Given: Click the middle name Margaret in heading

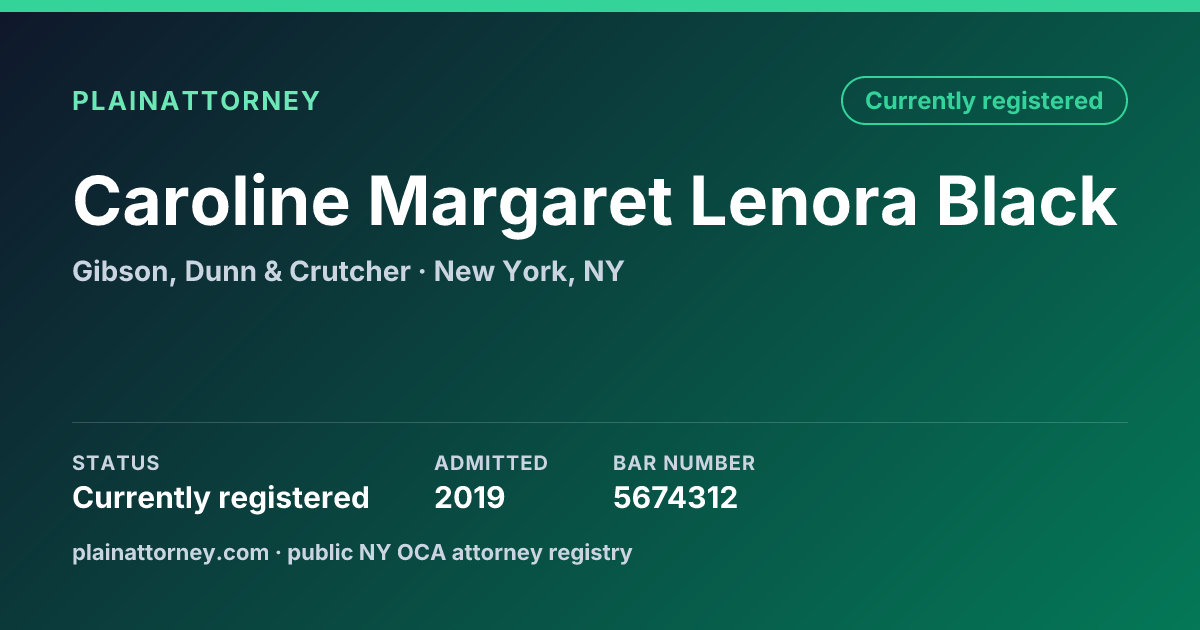Looking at the screenshot, I should tap(519, 204).
